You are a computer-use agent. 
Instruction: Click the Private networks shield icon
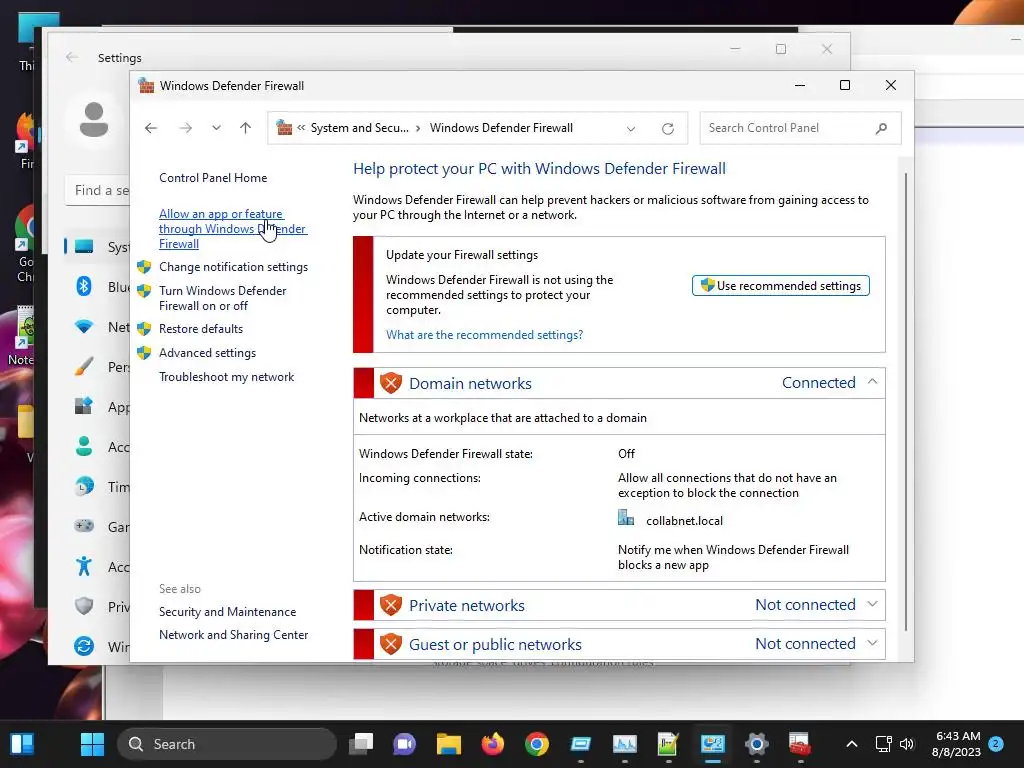pos(391,605)
